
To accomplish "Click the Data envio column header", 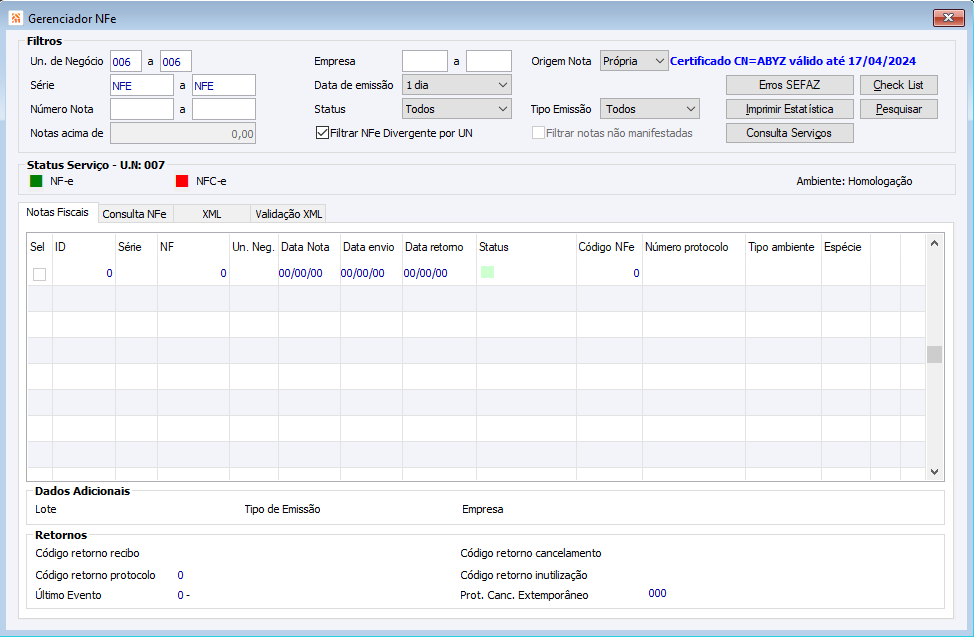I will click(x=371, y=247).
